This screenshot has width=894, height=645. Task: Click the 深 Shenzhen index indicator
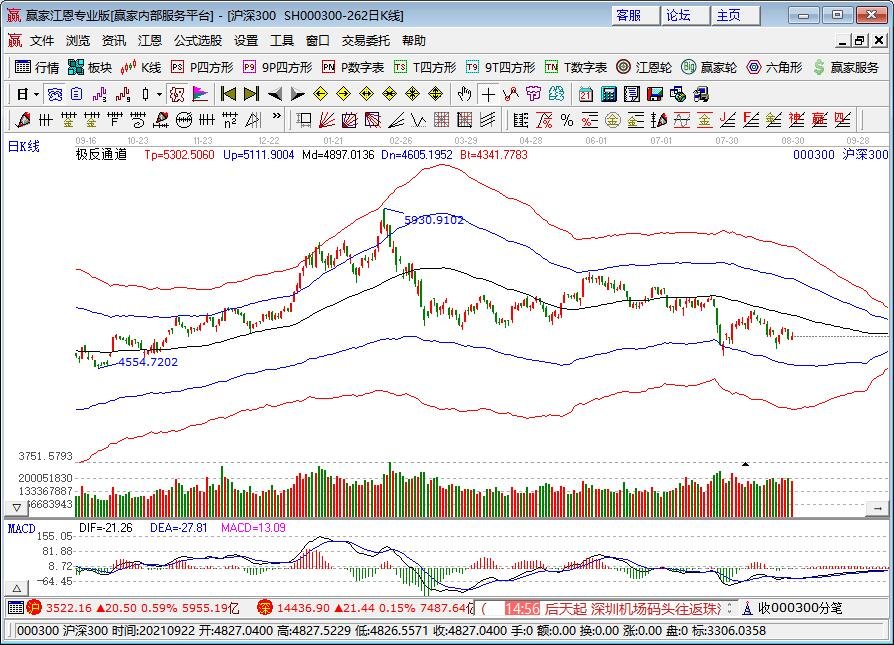(x=265, y=608)
